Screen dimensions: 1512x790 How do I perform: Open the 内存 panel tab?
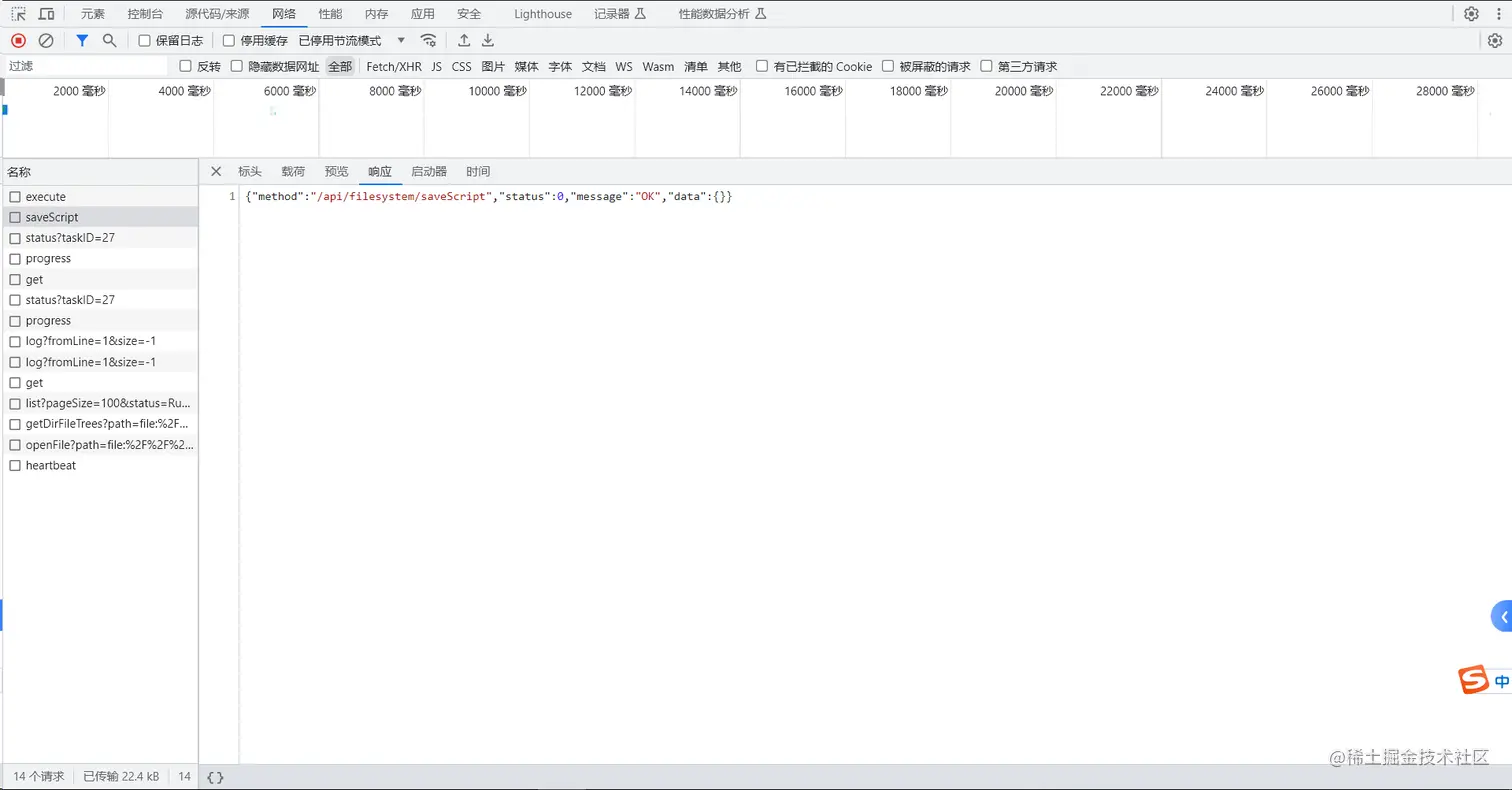coord(376,14)
